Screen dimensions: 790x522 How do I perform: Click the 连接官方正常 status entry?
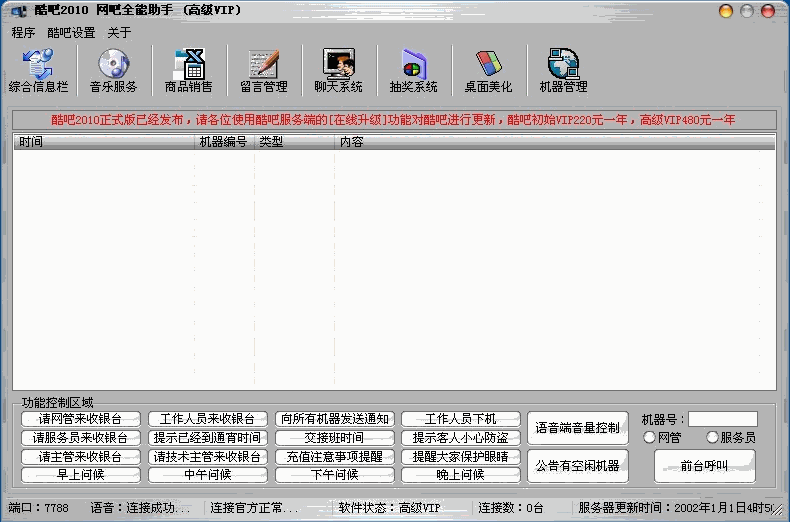point(254,508)
